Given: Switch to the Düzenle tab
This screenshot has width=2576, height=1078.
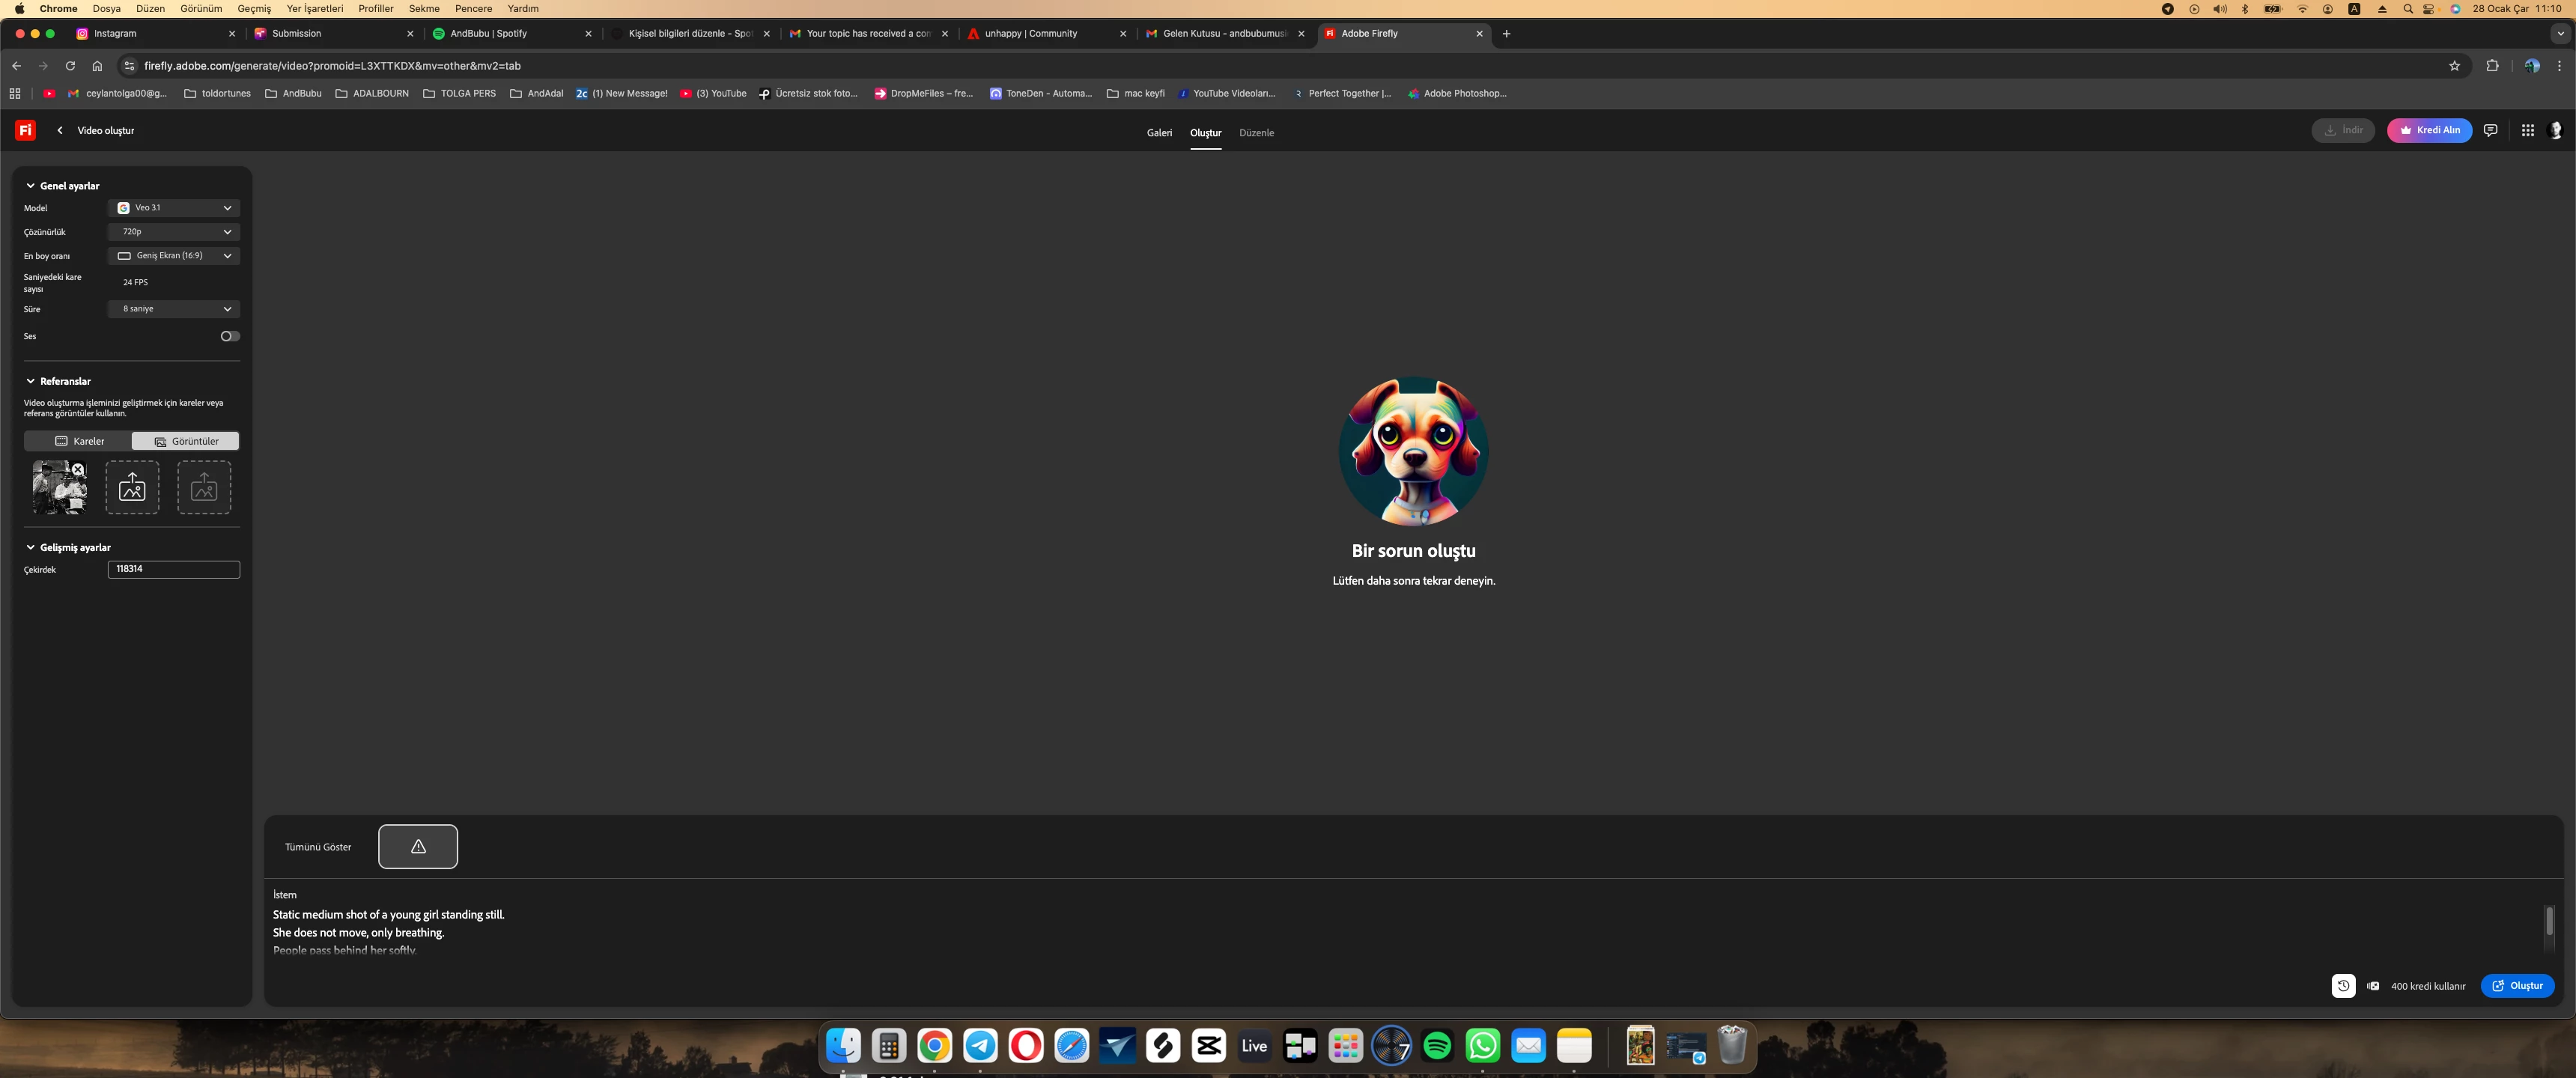Looking at the screenshot, I should [1256, 133].
